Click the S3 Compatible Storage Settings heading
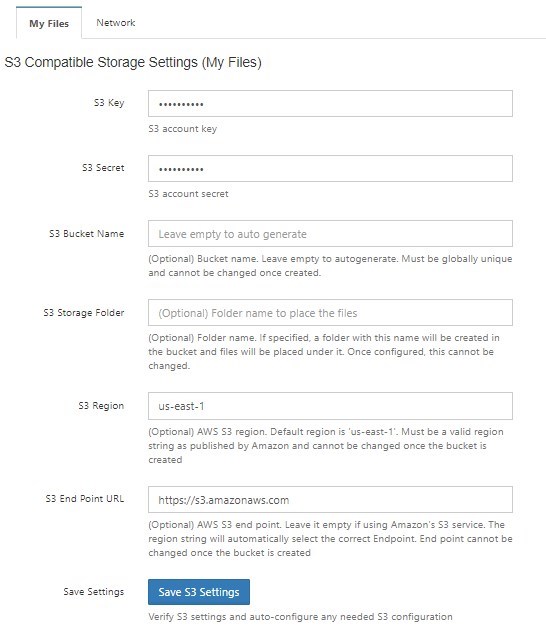The width and height of the screenshot is (546, 627). click(x=133, y=62)
